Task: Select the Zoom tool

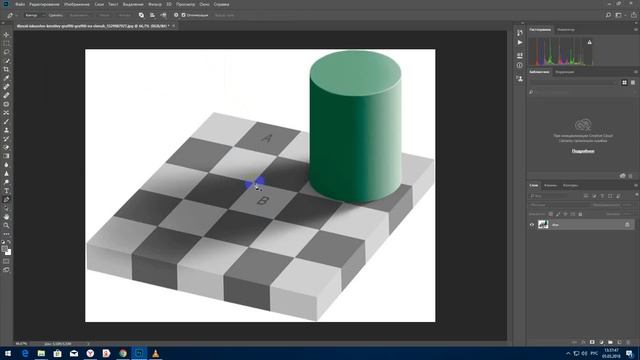Action: (x=6, y=225)
